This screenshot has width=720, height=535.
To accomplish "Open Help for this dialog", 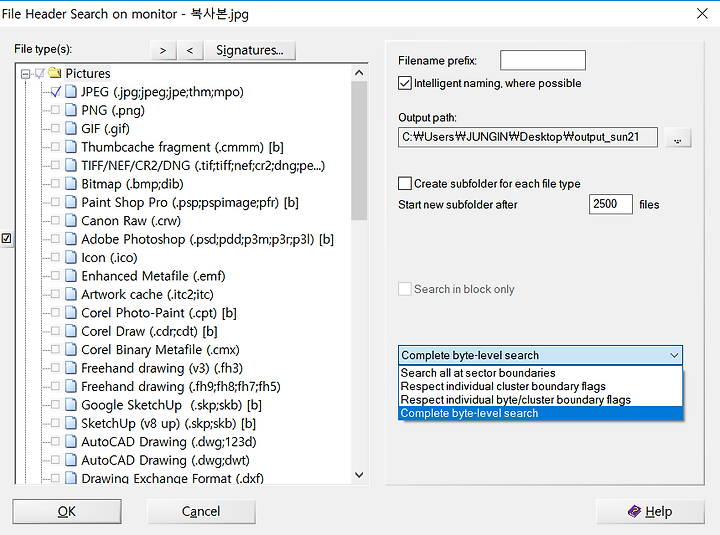I will [x=650, y=511].
